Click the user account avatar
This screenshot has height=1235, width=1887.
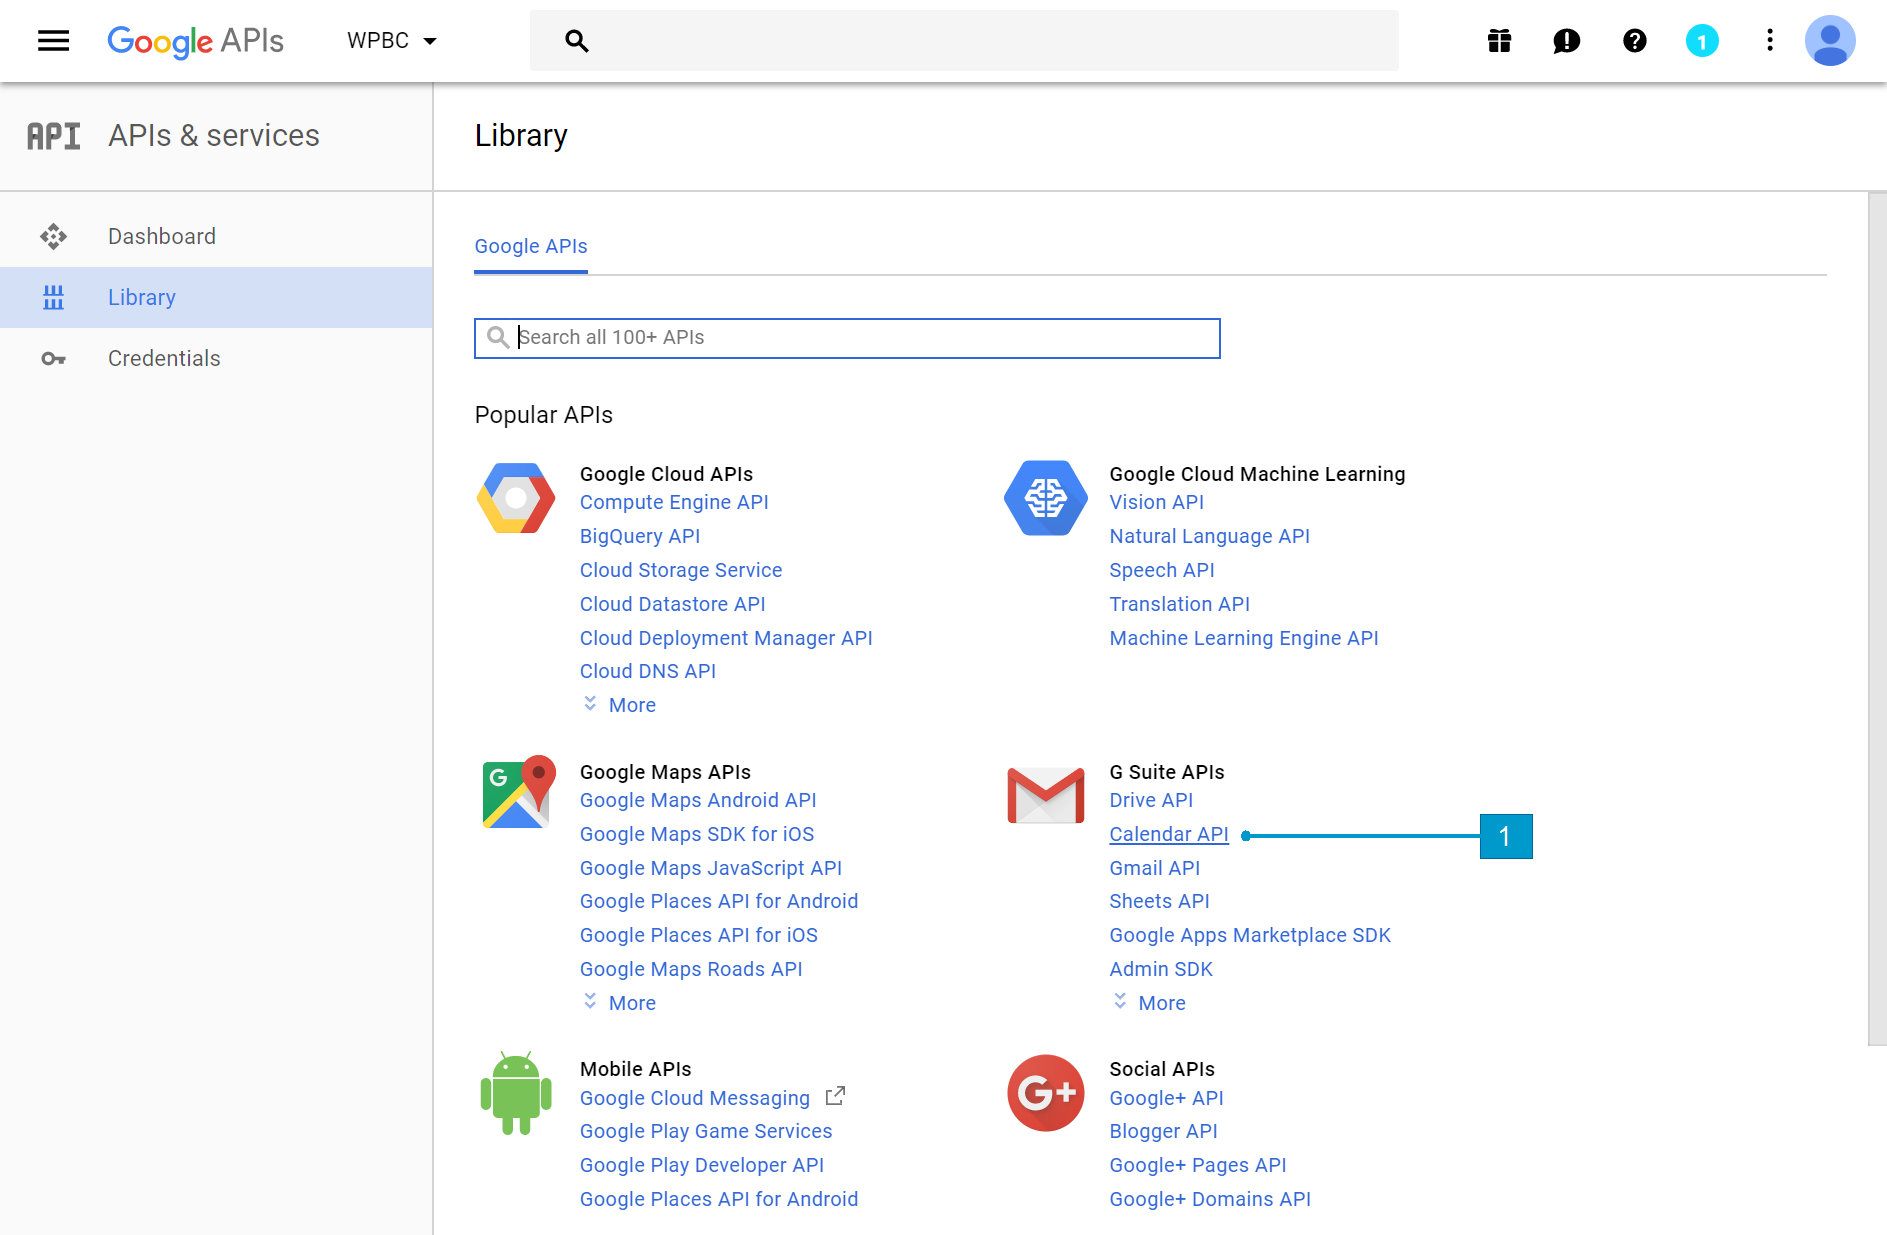1829,41
